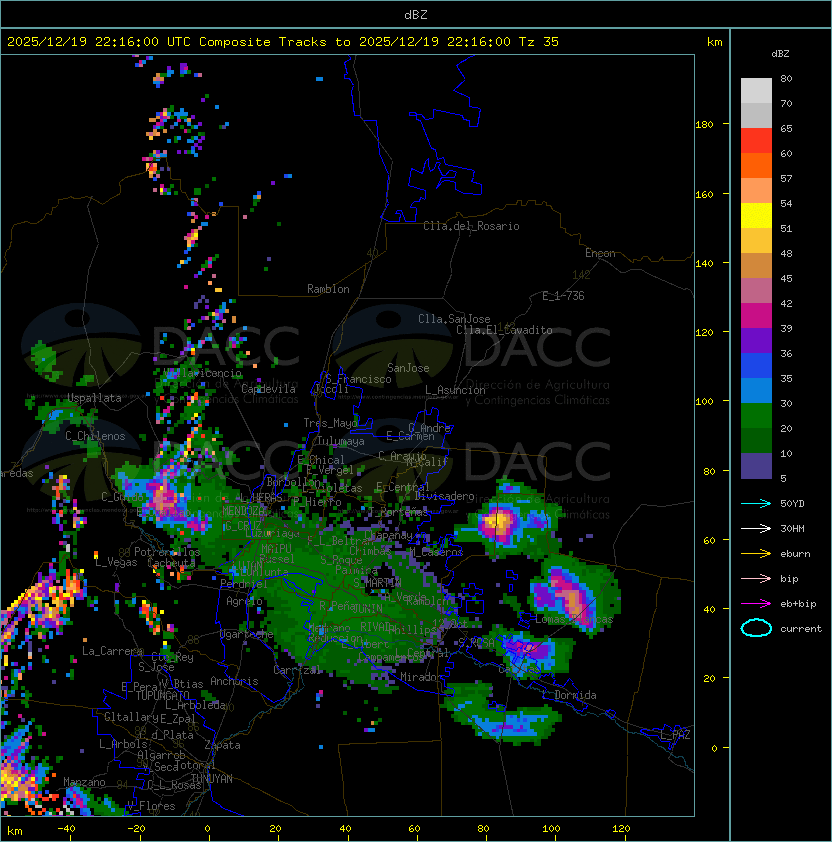Click the 'dBZ' heading above the color scale
This screenshot has height=842, width=832.
point(780,54)
